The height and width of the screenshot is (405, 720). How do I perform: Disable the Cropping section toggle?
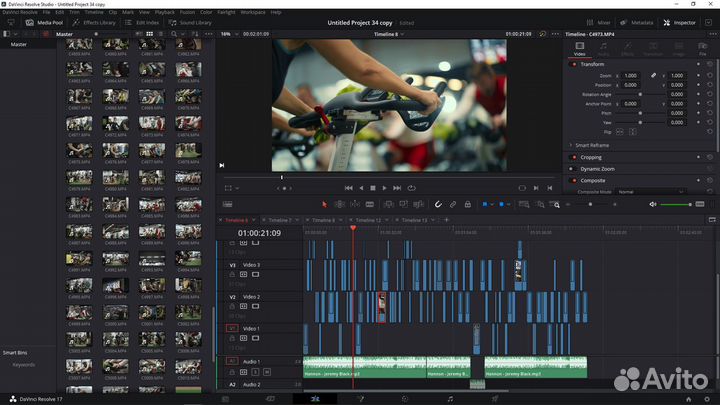tap(574, 157)
